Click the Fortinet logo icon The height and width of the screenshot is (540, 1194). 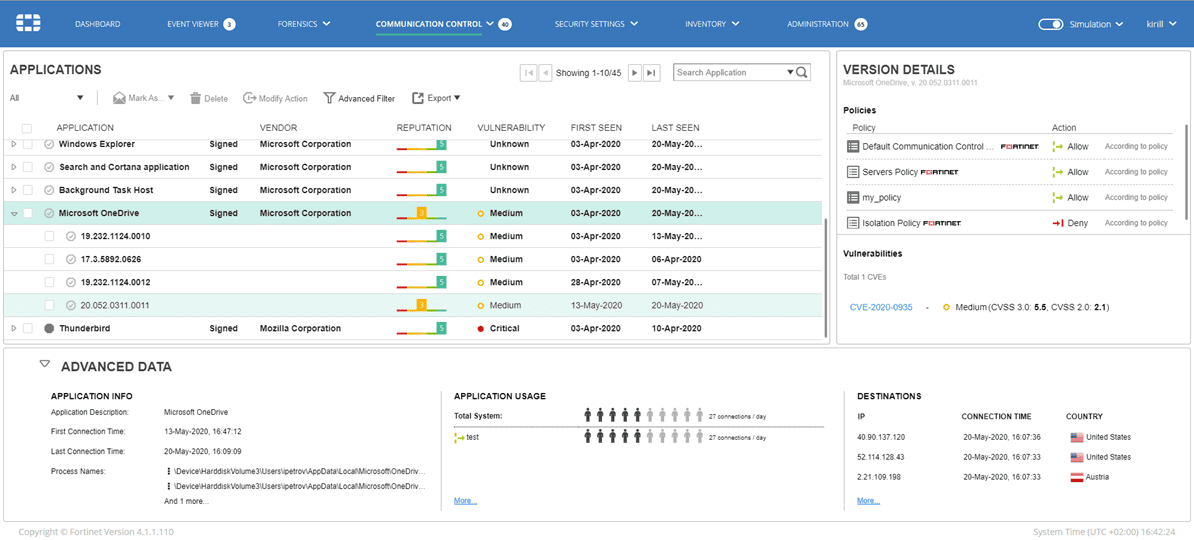pos(28,24)
